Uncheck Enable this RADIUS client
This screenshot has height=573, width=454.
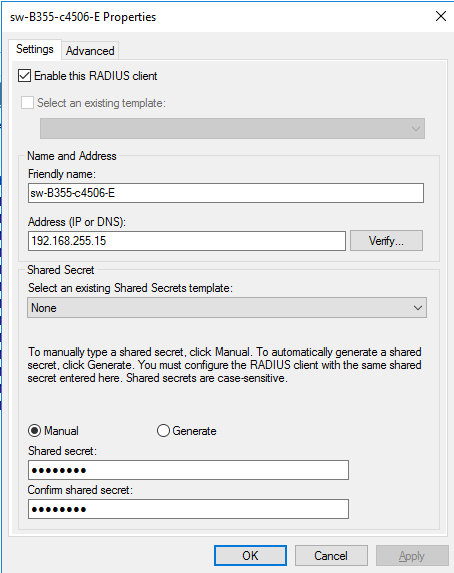coord(24,76)
